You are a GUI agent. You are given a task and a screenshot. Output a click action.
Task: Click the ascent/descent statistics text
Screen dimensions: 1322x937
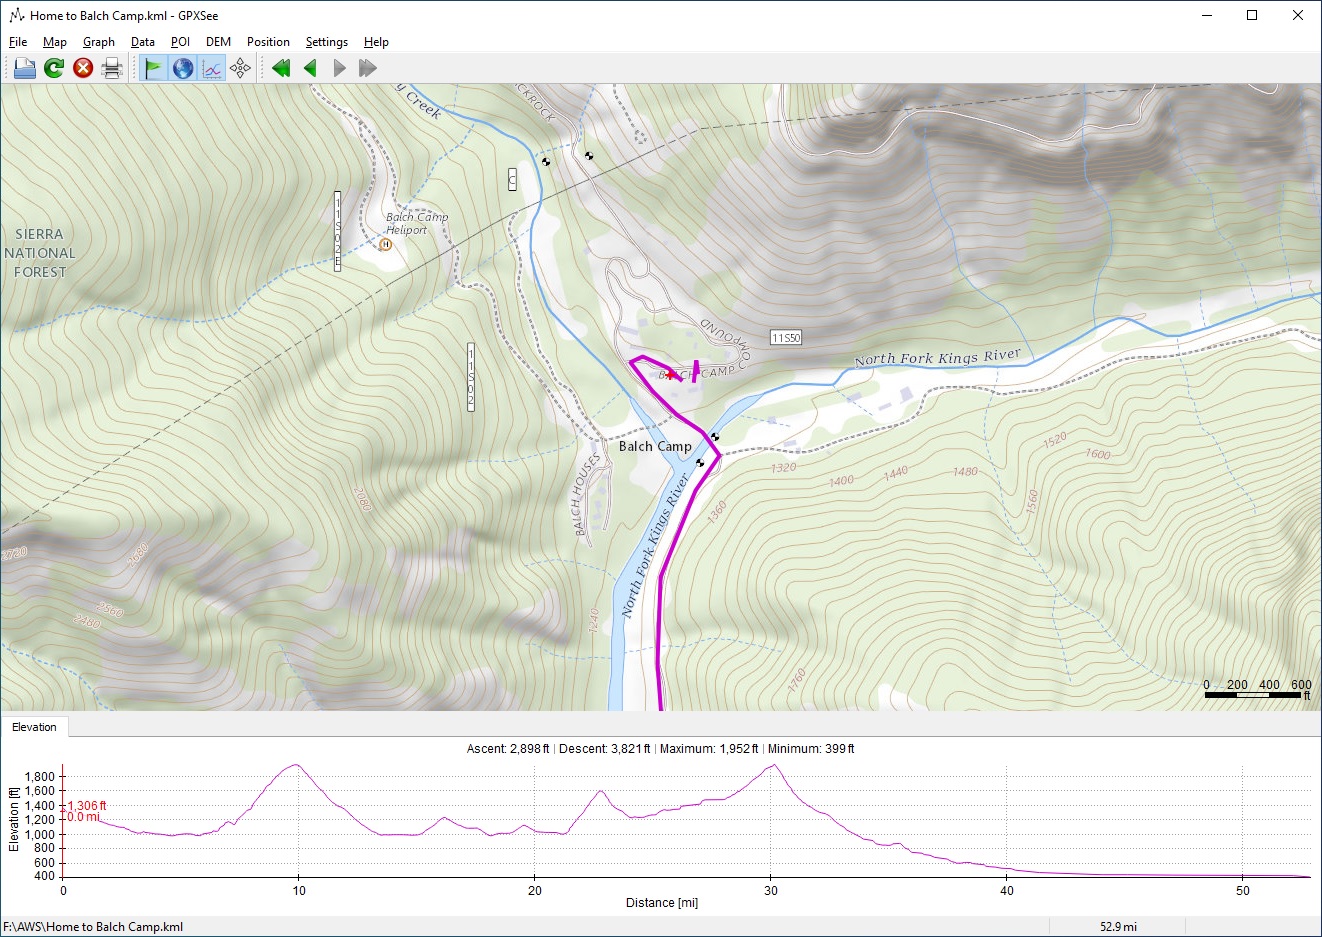tap(660, 748)
